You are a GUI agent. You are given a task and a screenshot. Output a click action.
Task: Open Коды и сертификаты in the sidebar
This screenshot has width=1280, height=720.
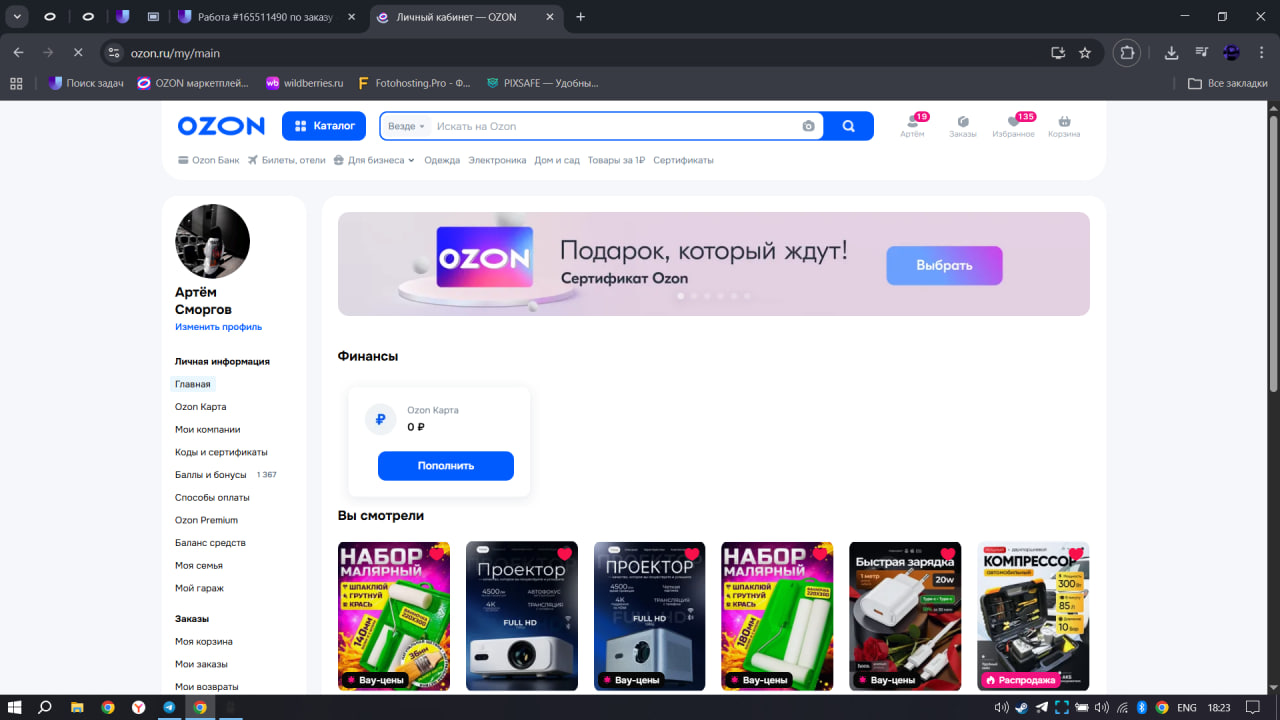pyautogui.click(x=221, y=452)
